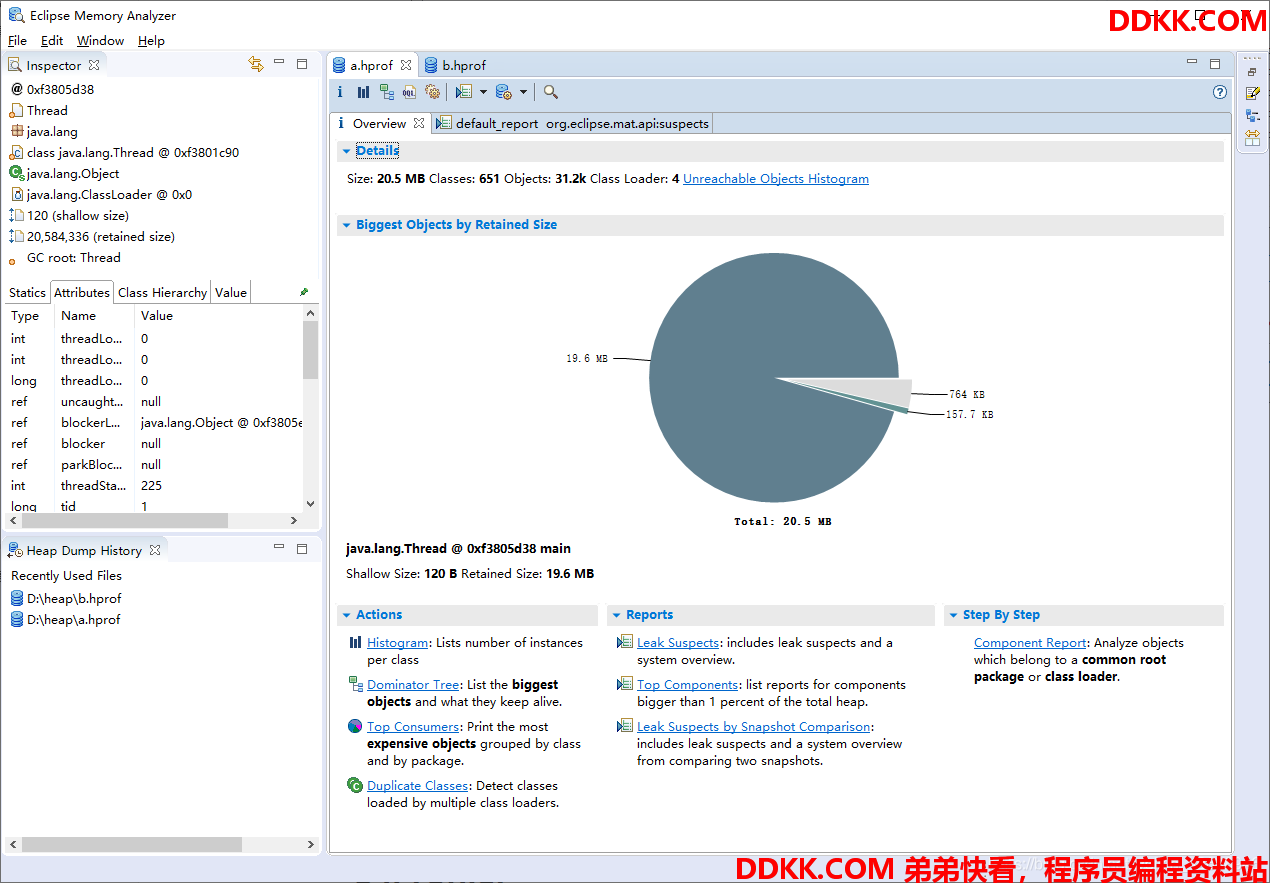Minimize the Heap Dump History panel
Image resolution: width=1270 pixels, height=883 pixels.
pos(280,548)
